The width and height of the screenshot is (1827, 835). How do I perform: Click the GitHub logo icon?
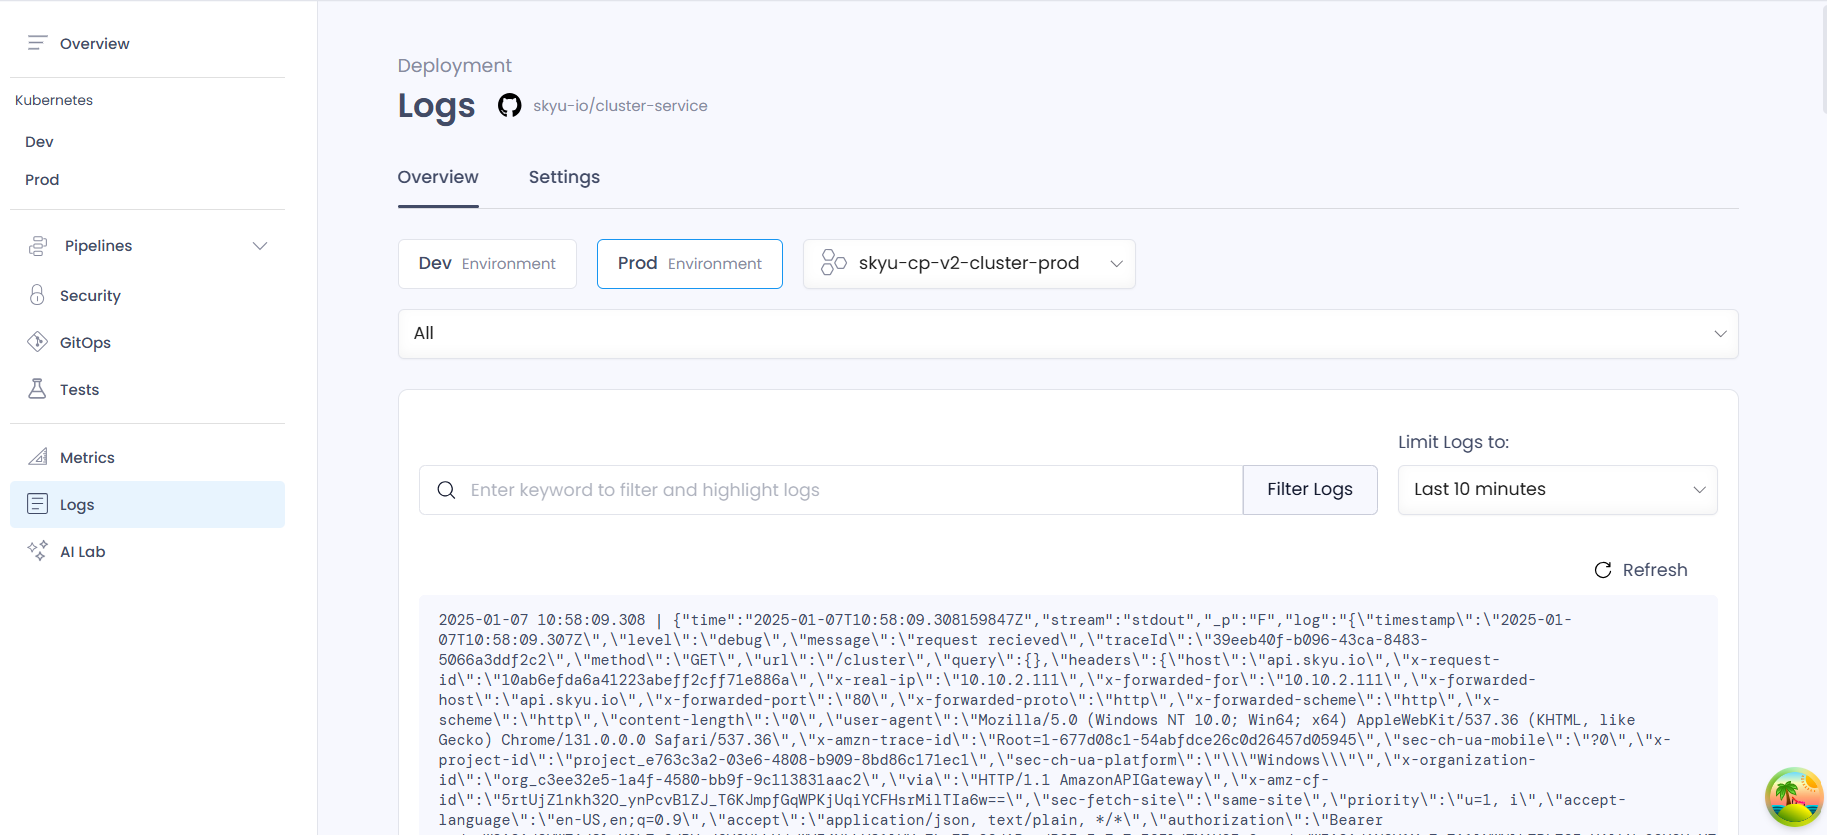[510, 105]
